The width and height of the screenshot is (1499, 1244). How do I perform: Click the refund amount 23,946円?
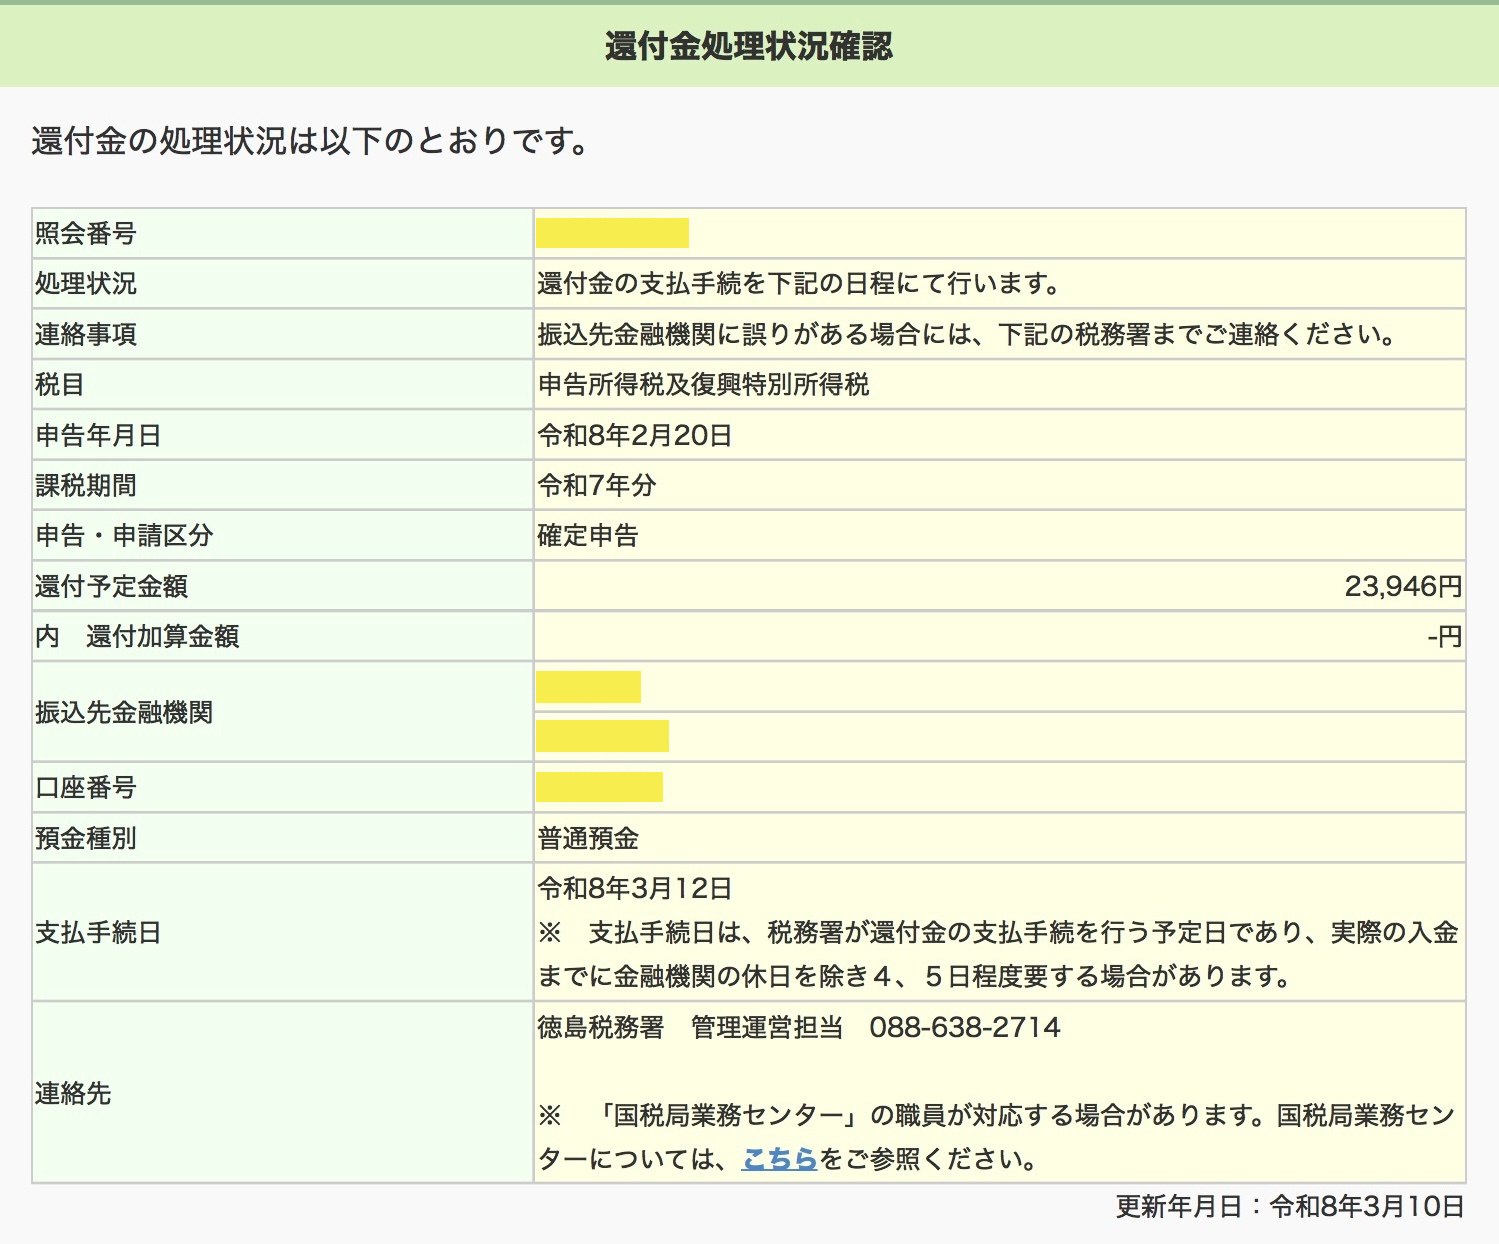[1402, 586]
